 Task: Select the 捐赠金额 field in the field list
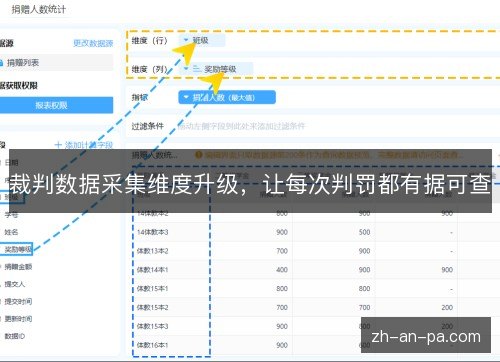click(x=18, y=267)
